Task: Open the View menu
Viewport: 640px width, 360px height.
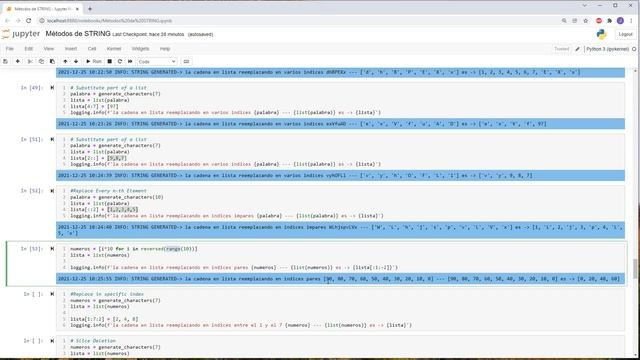Action: 49,49
